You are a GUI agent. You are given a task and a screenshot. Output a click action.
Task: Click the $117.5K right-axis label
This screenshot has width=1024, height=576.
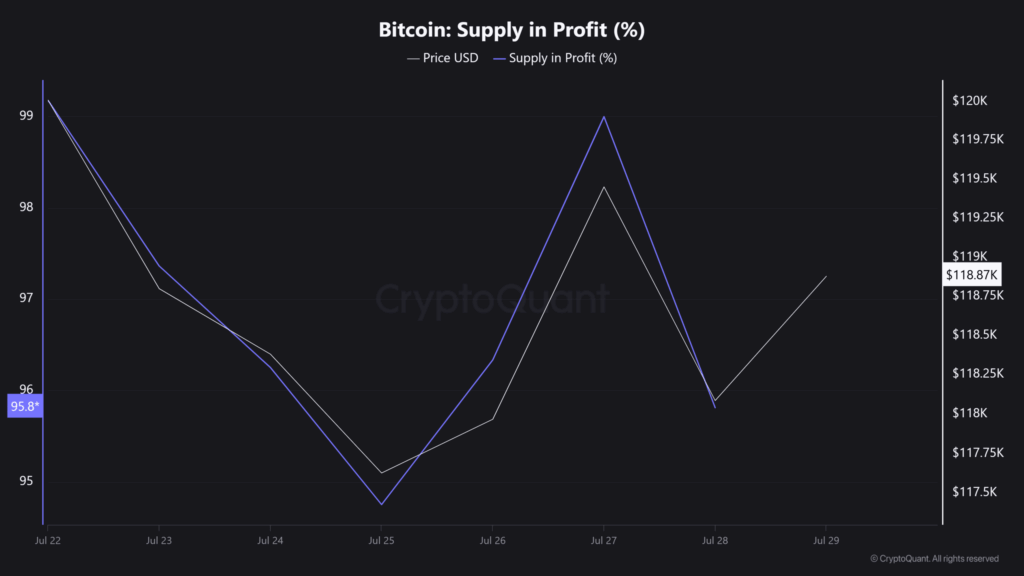pyautogui.click(x=972, y=492)
